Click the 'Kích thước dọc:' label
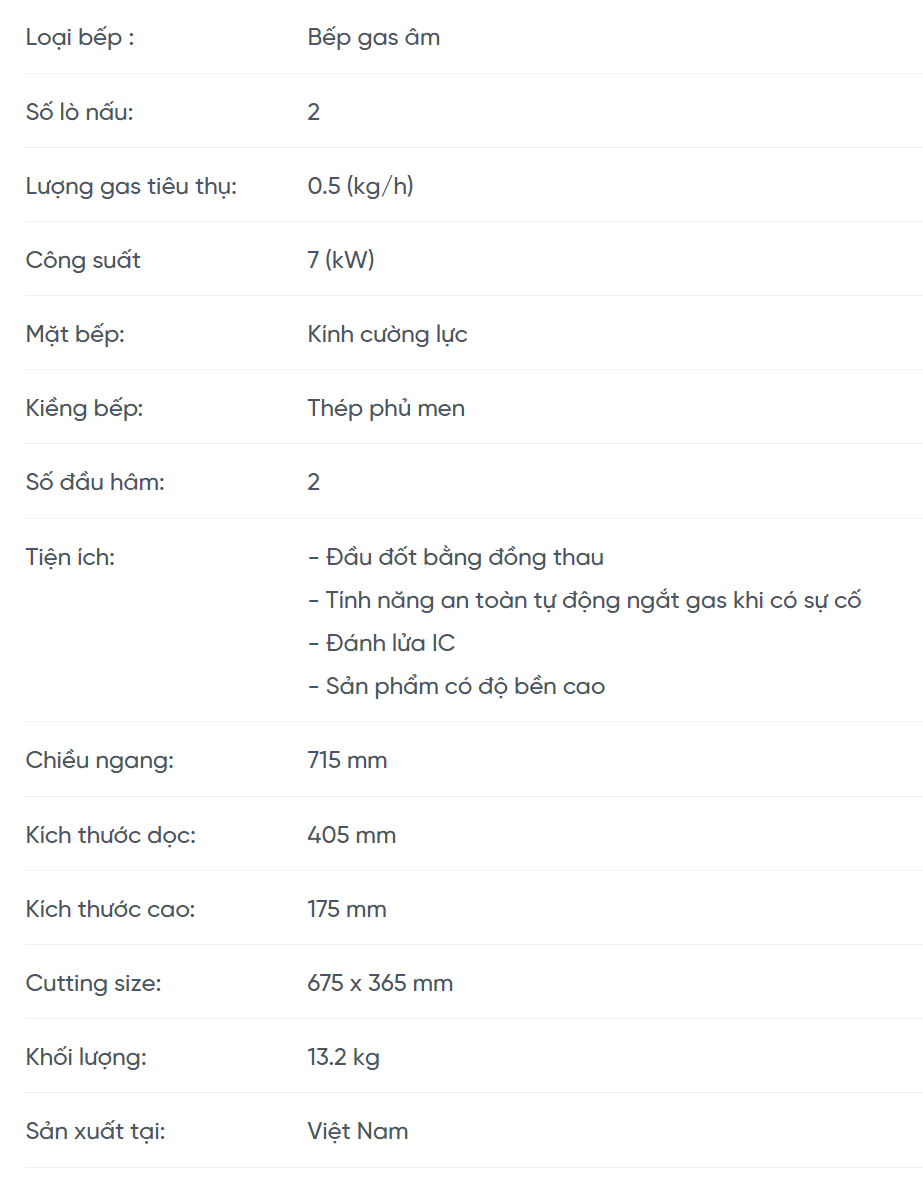 tap(110, 835)
